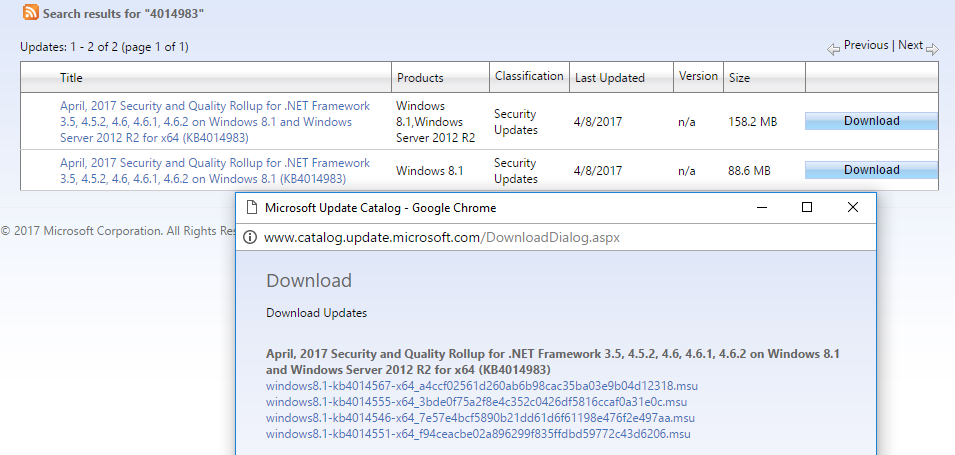Click the RSS feed icon beside Search results

(31, 12)
